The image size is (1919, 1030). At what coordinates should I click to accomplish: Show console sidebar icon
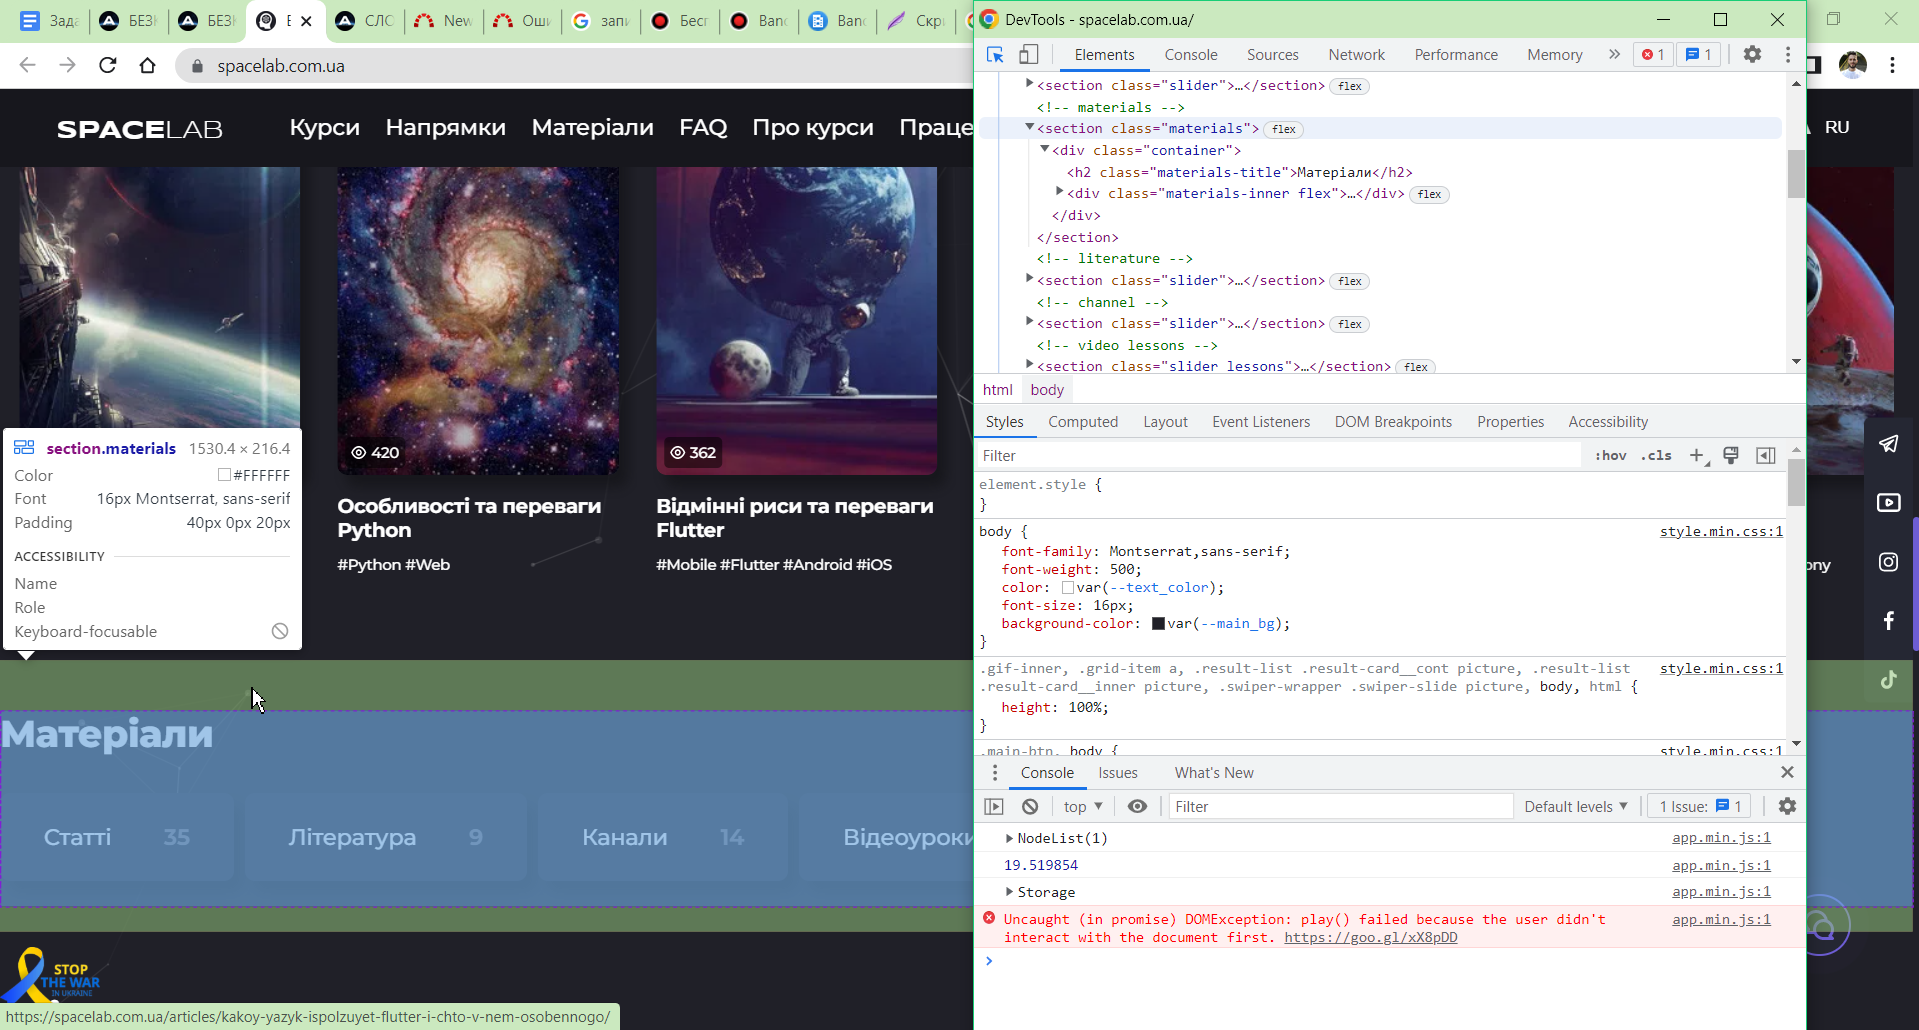pos(994,807)
